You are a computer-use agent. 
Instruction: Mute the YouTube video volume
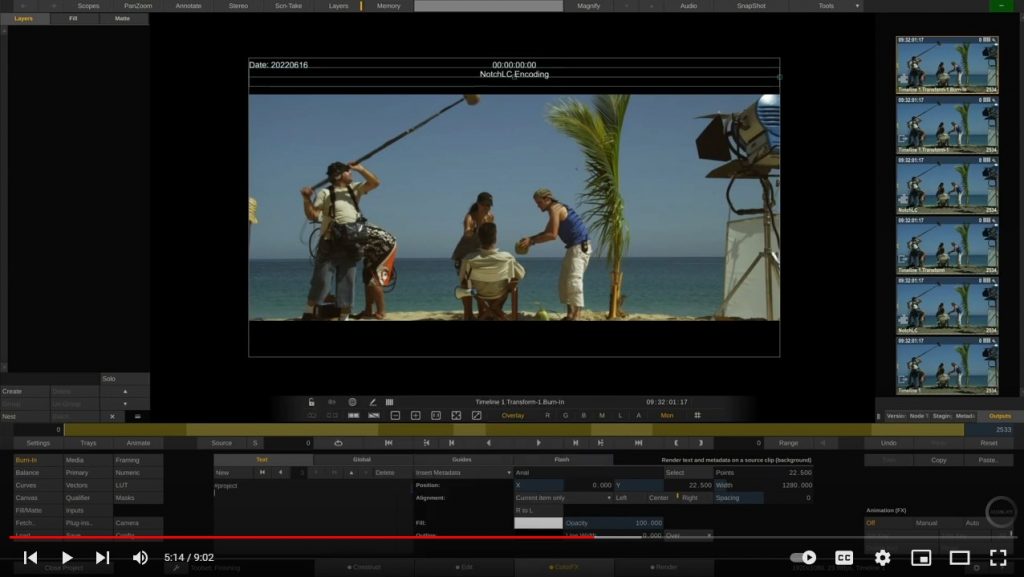[140, 557]
